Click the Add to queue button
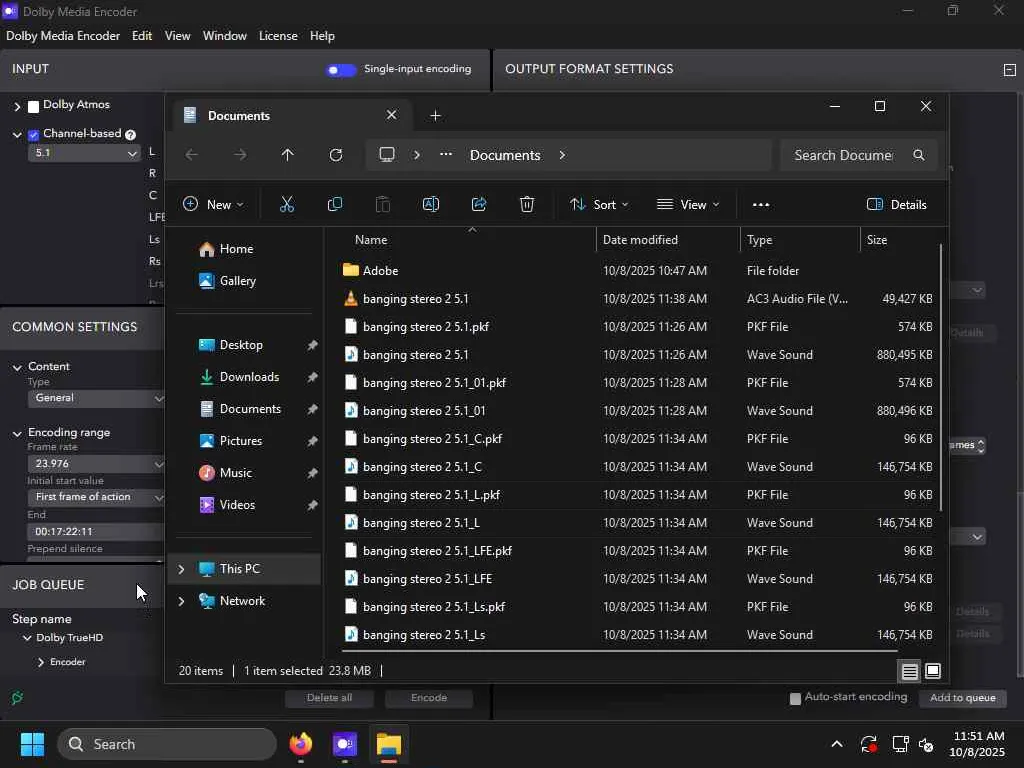 [963, 698]
